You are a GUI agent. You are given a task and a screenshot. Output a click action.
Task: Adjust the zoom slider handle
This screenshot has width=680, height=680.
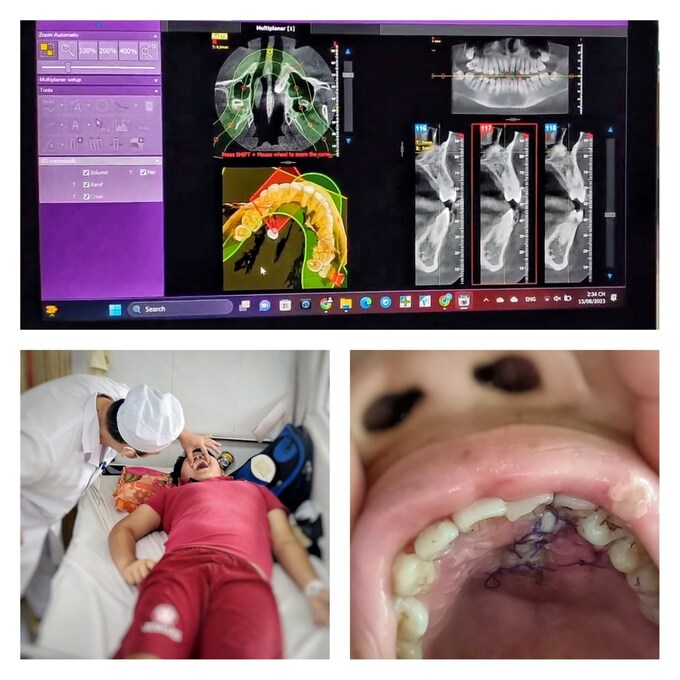(68, 67)
